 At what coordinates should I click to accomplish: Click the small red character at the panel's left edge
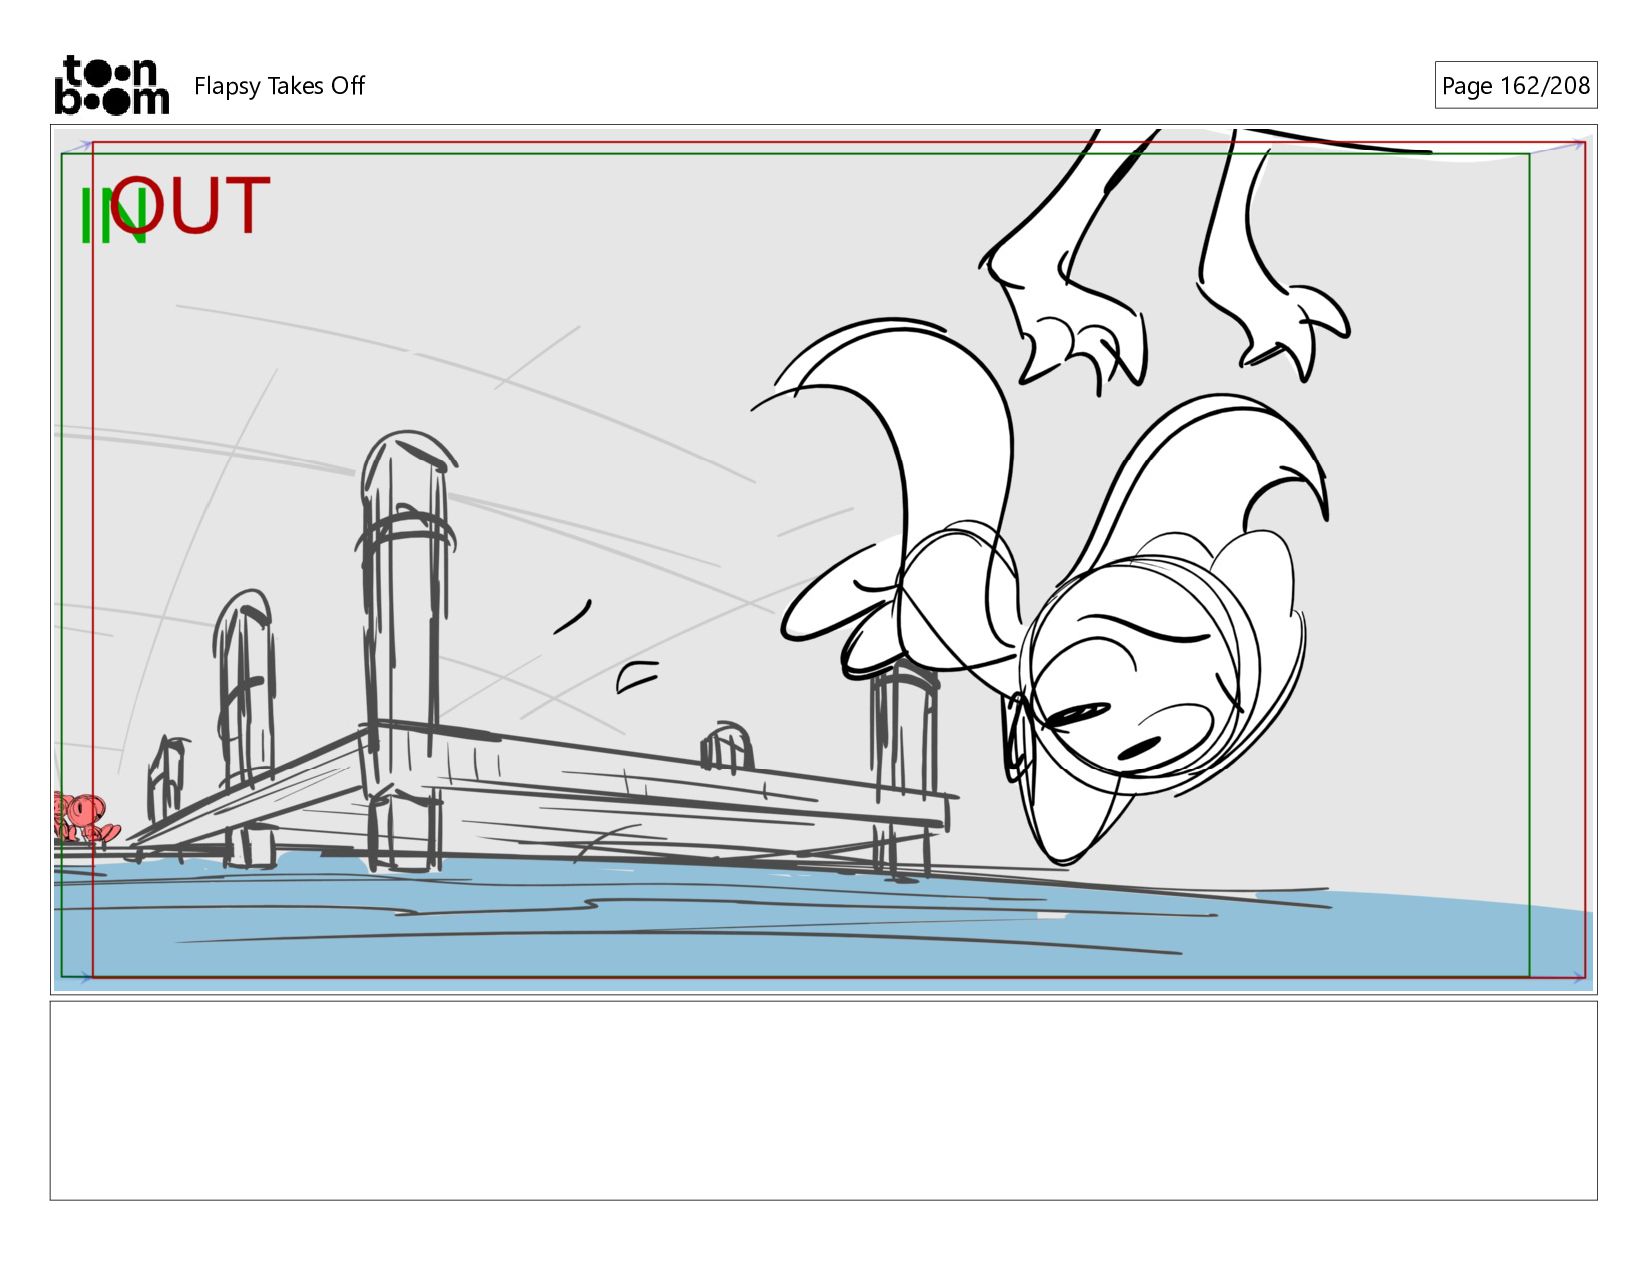tap(85, 818)
